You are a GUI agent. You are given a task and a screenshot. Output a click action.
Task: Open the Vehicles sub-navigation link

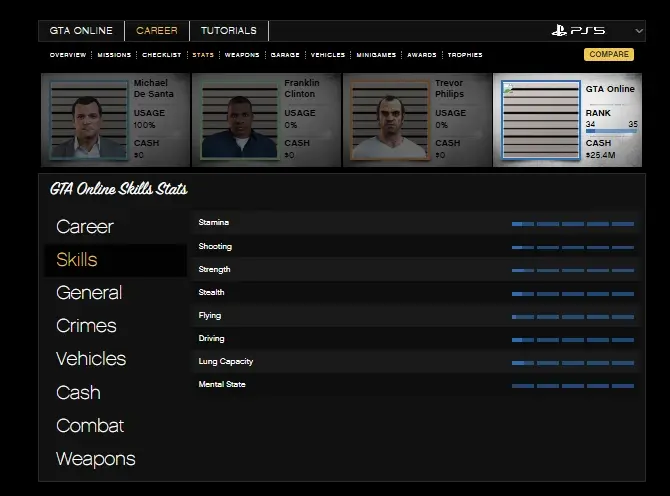[328, 55]
